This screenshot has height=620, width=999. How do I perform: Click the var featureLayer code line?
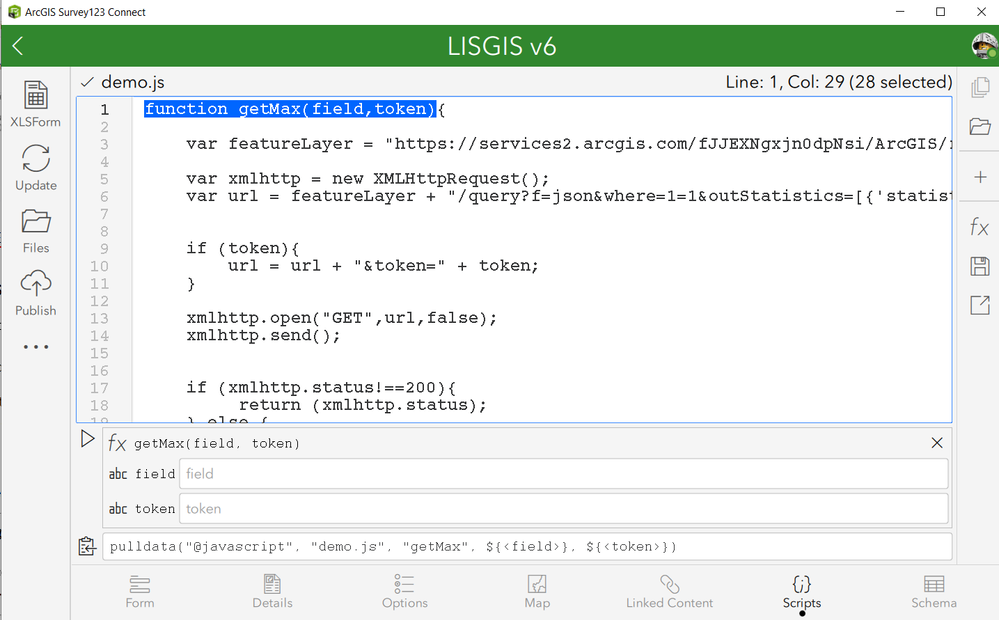(x=568, y=144)
